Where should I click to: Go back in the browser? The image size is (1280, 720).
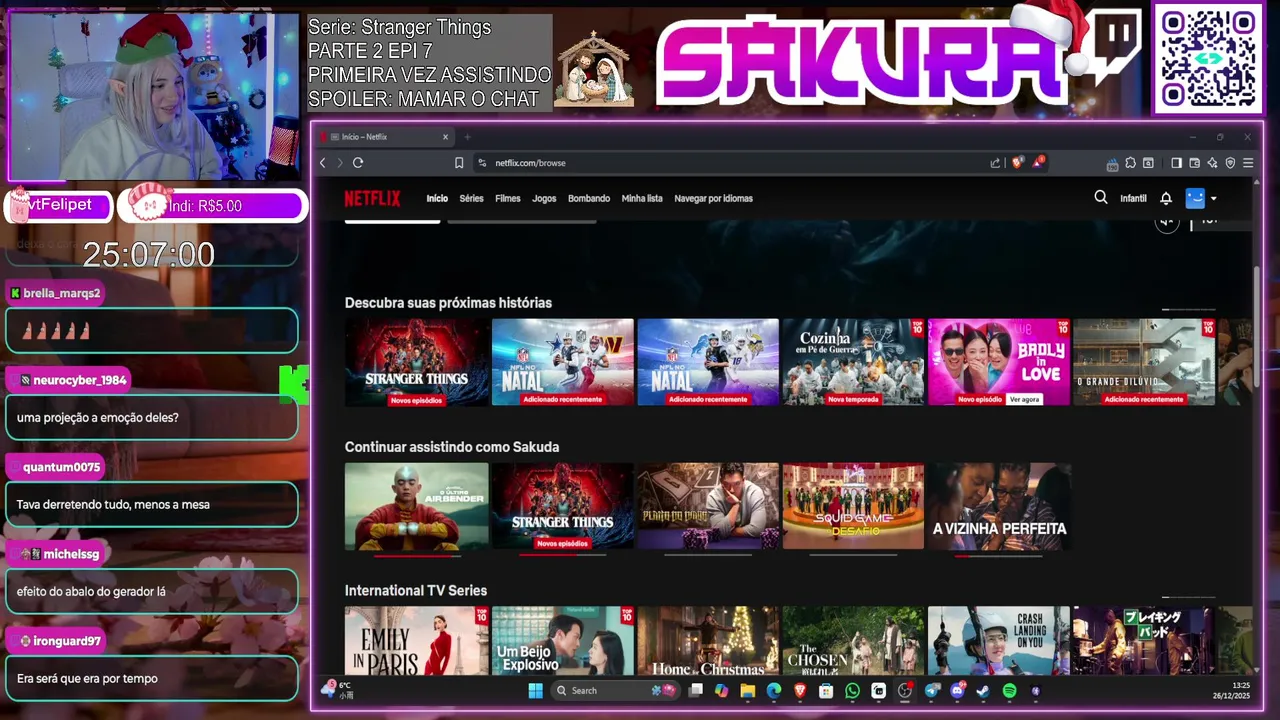click(x=323, y=163)
